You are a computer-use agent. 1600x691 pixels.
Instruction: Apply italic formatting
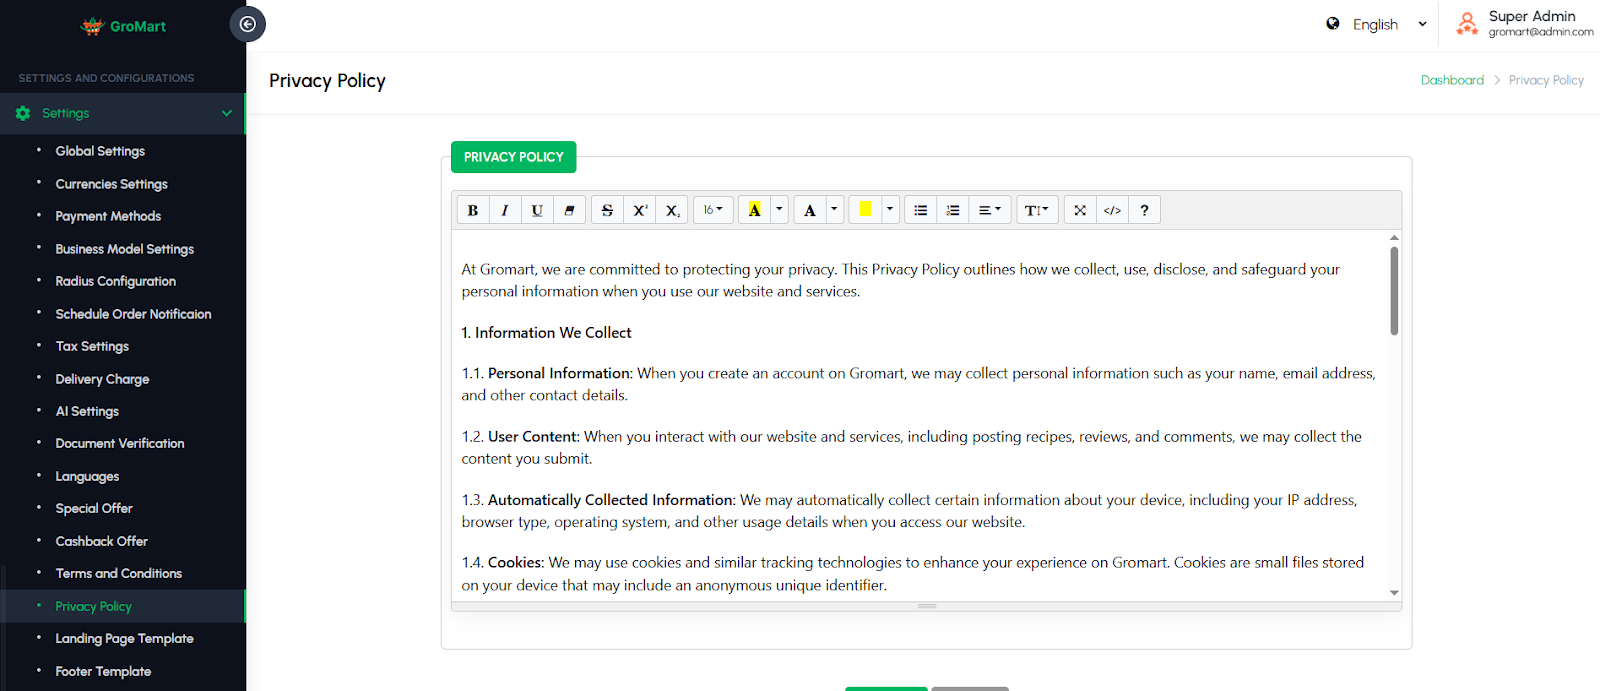[x=505, y=210]
